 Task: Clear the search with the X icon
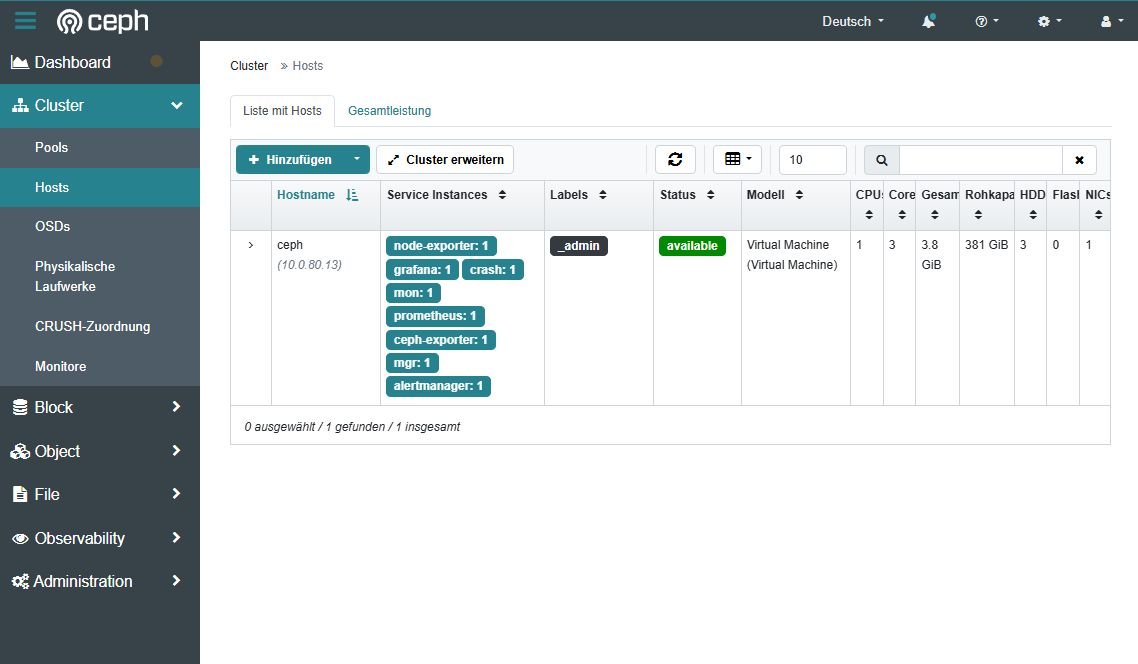(1079, 159)
